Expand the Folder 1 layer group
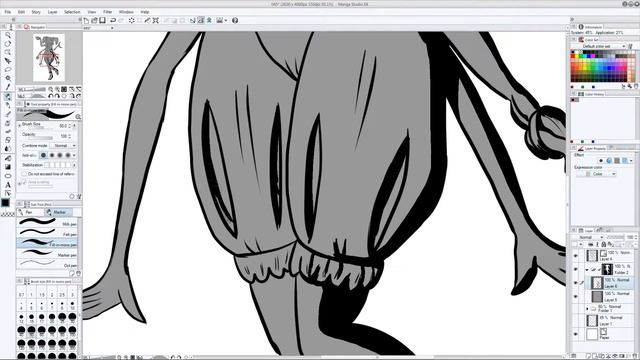This screenshot has width=640, height=360. pyautogui.click(x=587, y=309)
